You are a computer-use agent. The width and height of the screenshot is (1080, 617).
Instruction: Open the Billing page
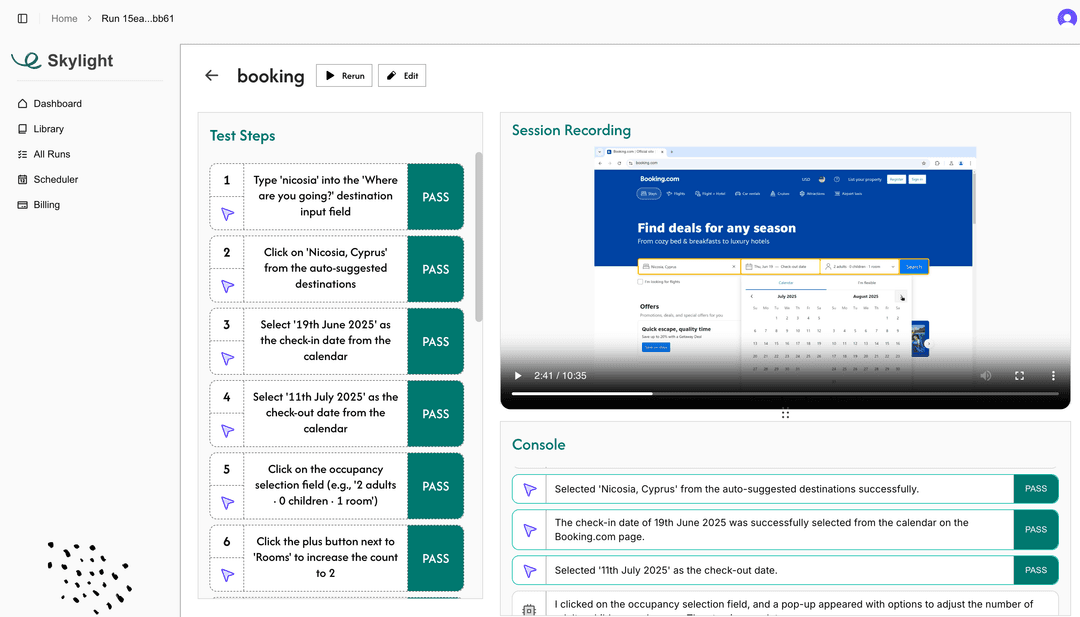(47, 205)
